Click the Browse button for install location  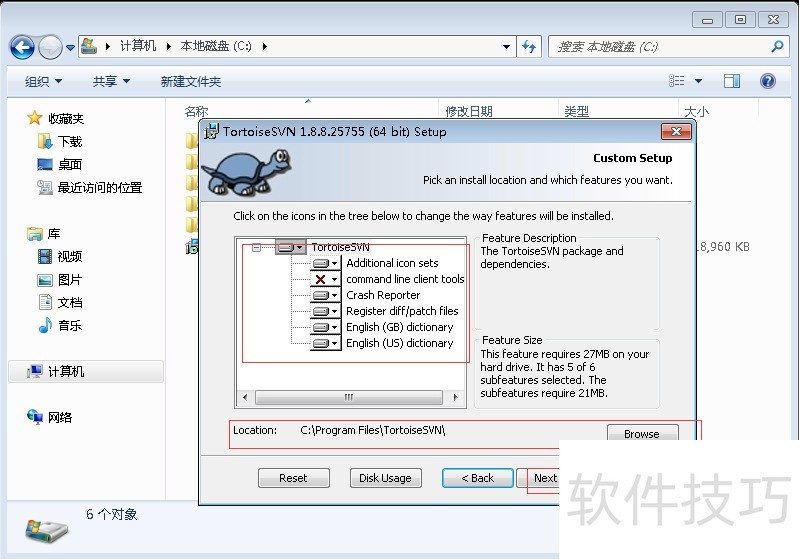(641, 434)
